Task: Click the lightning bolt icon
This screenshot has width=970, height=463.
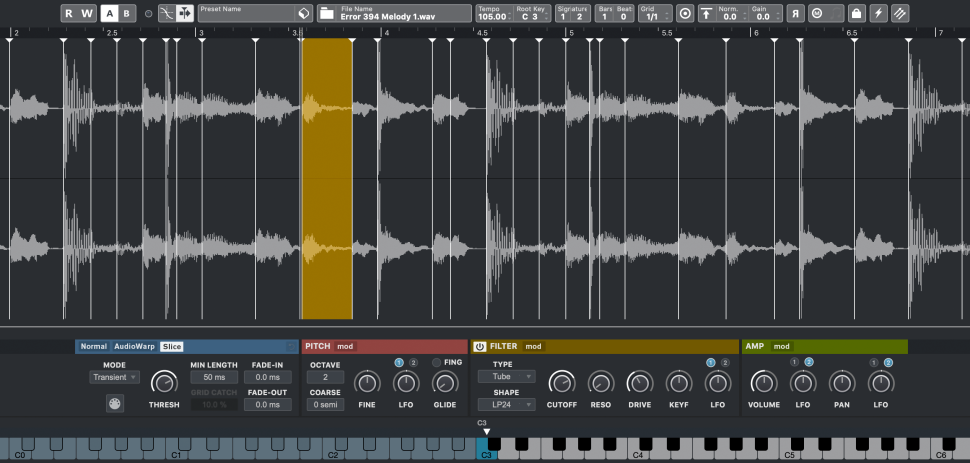Action: coord(878,13)
